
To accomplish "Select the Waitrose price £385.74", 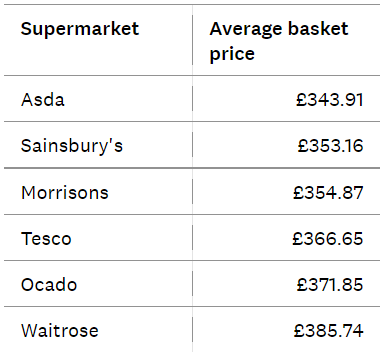I will click(328, 331).
